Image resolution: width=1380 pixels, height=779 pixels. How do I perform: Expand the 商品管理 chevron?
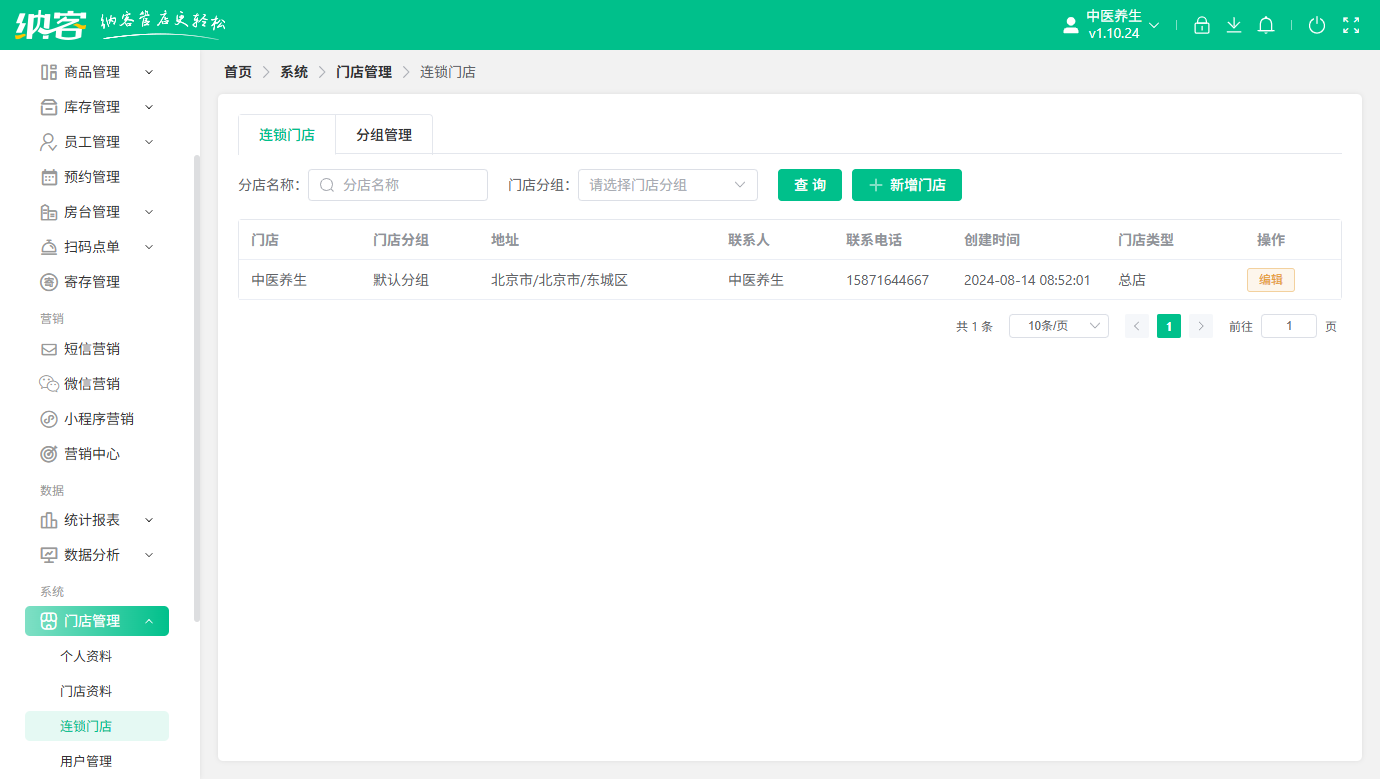149,72
